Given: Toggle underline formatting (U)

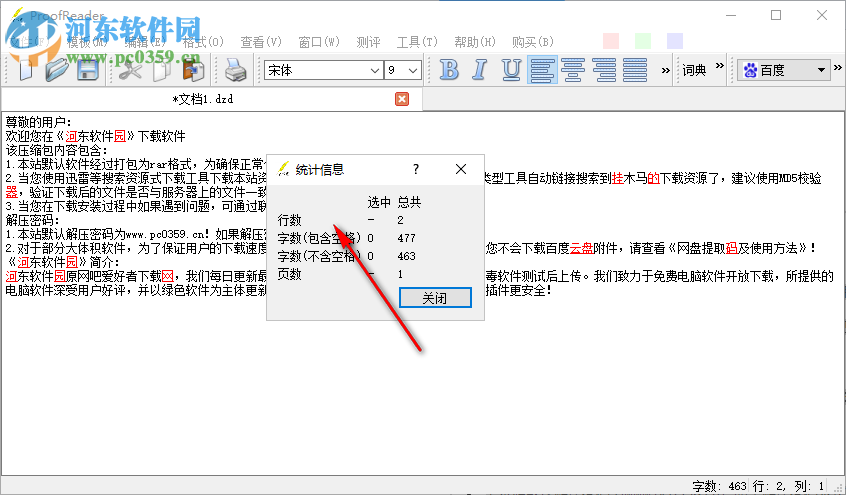Looking at the screenshot, I should [x=511, y=70].
